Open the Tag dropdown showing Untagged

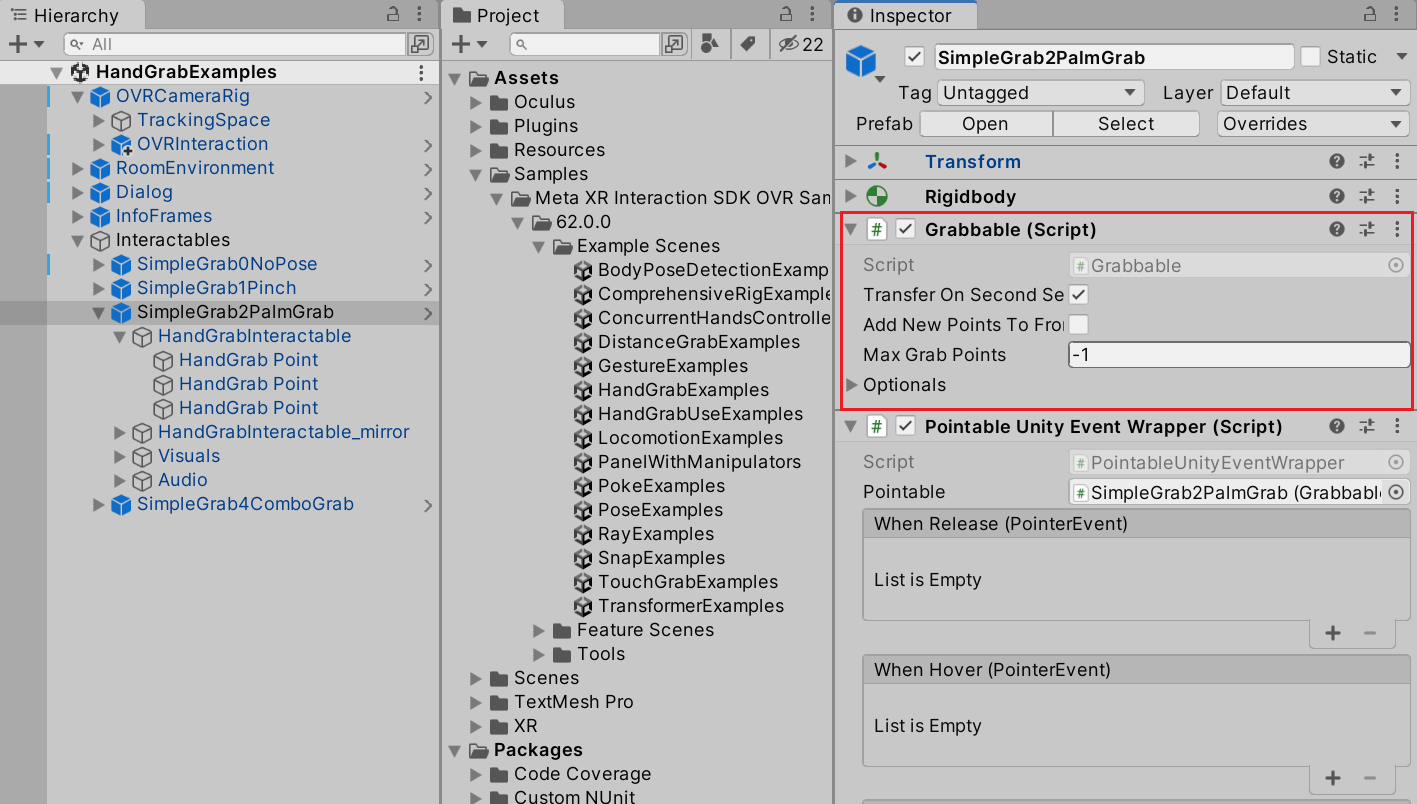pyautogui.click(x=1040, y=93)
